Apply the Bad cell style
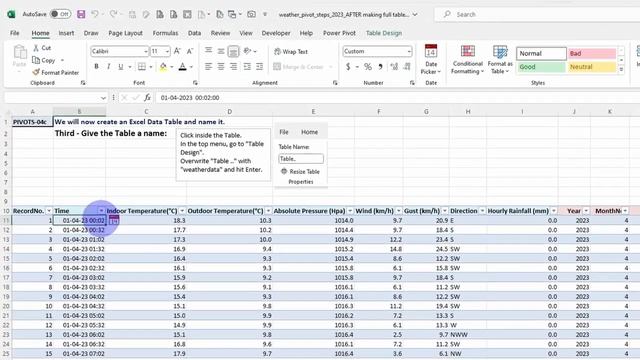 (x=592, y=53)
